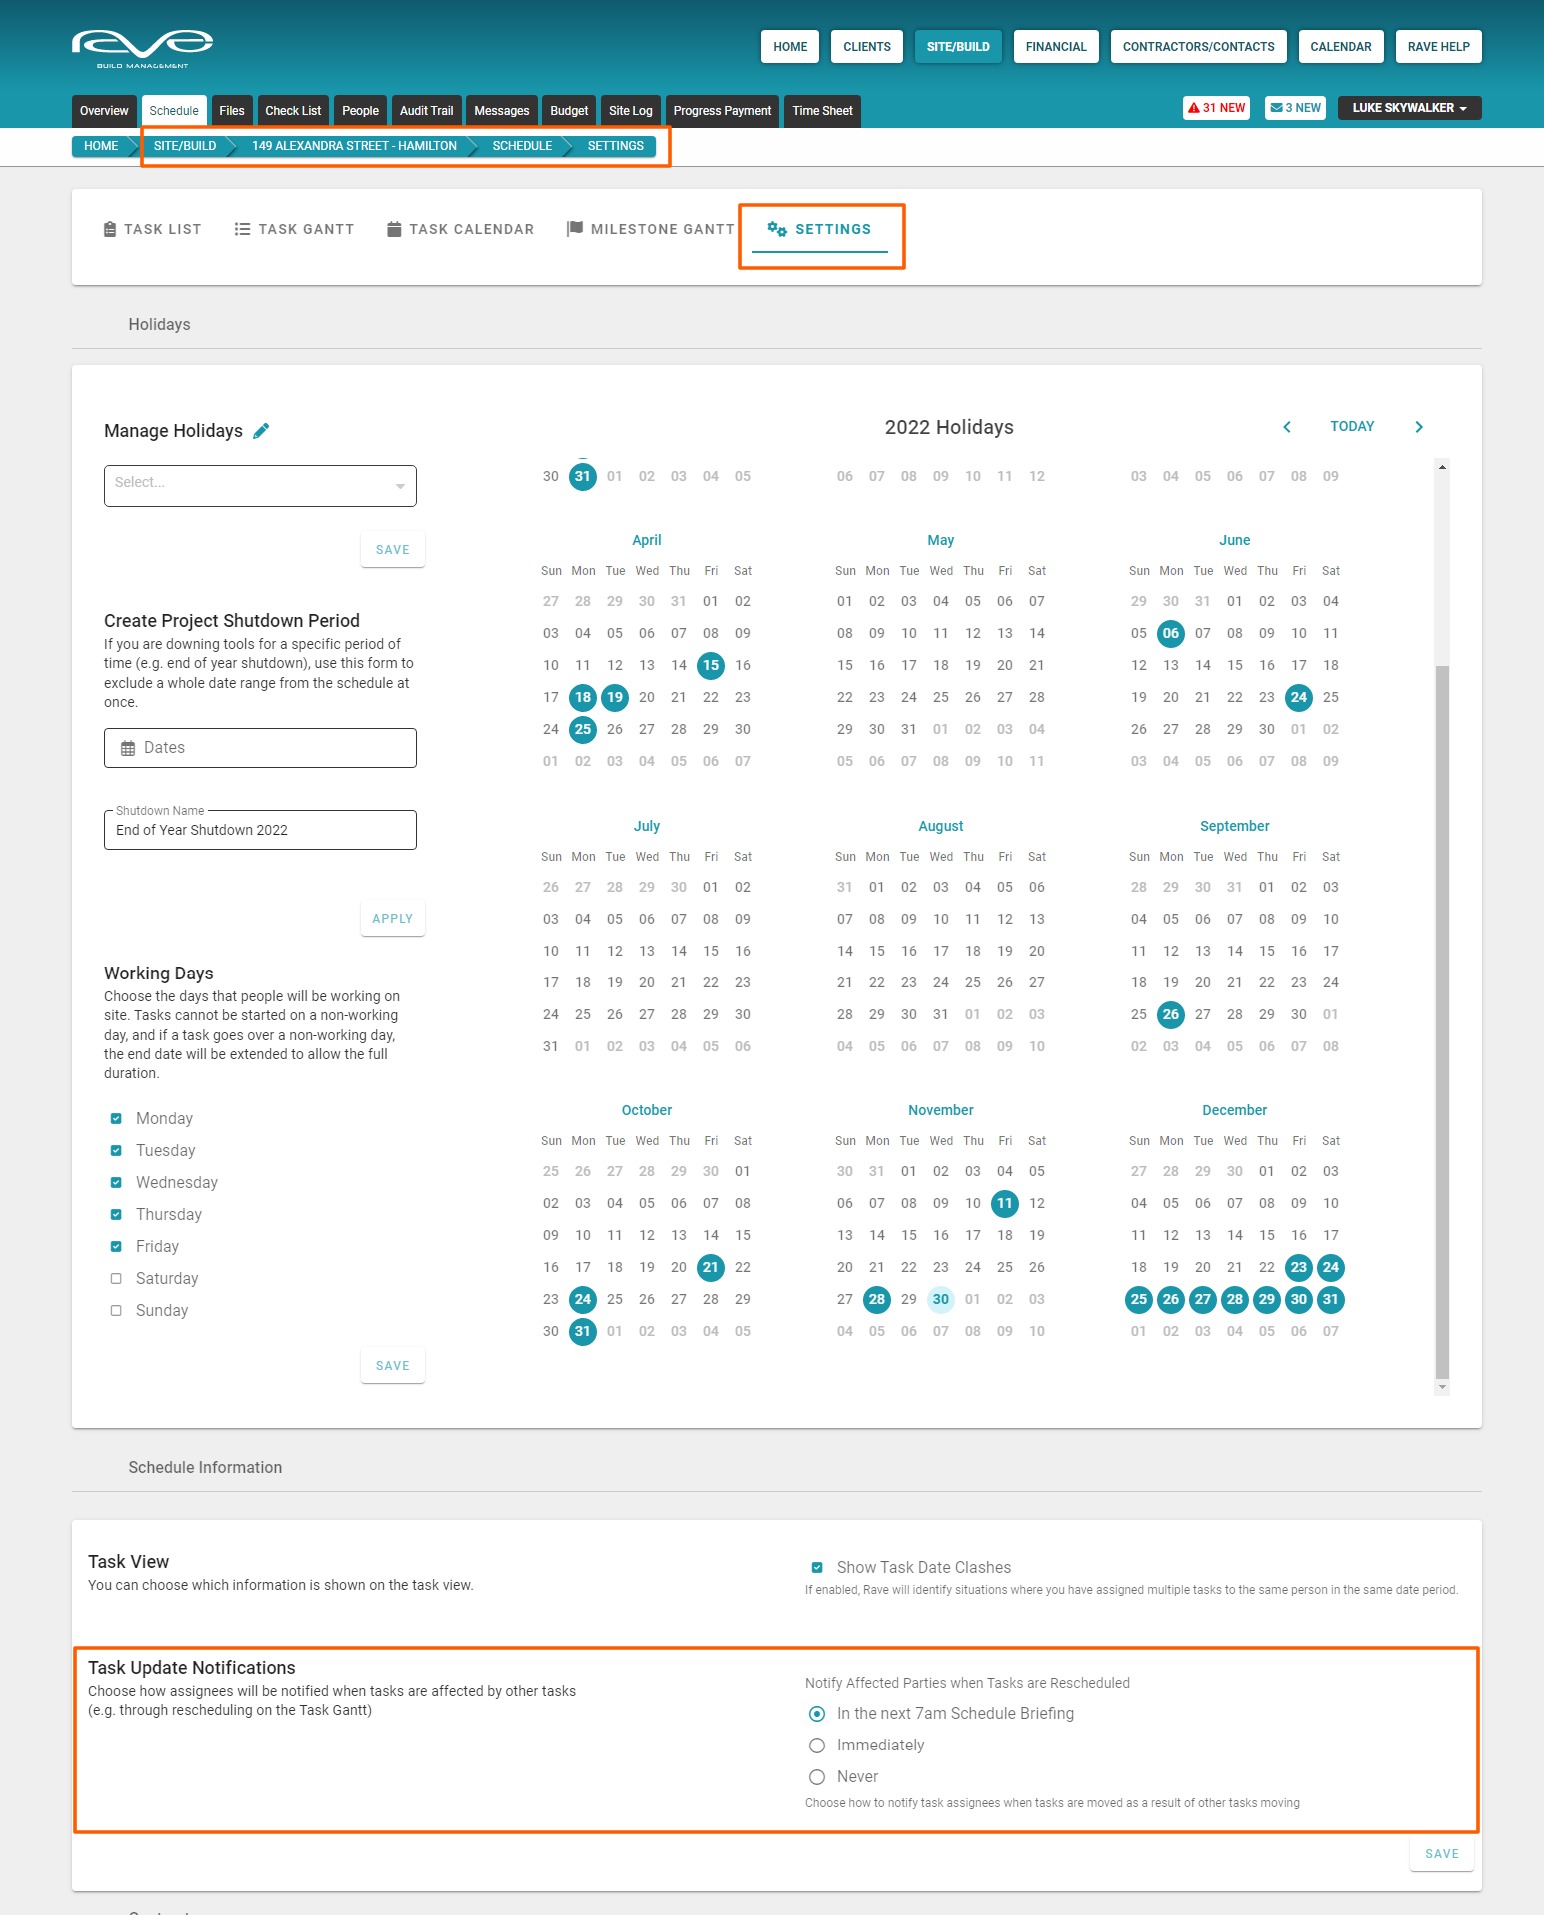Screen dimensions: 1544x1915
Task: Open the Manage Holidays Select dropdown
Action: click(x=260, y=486)
